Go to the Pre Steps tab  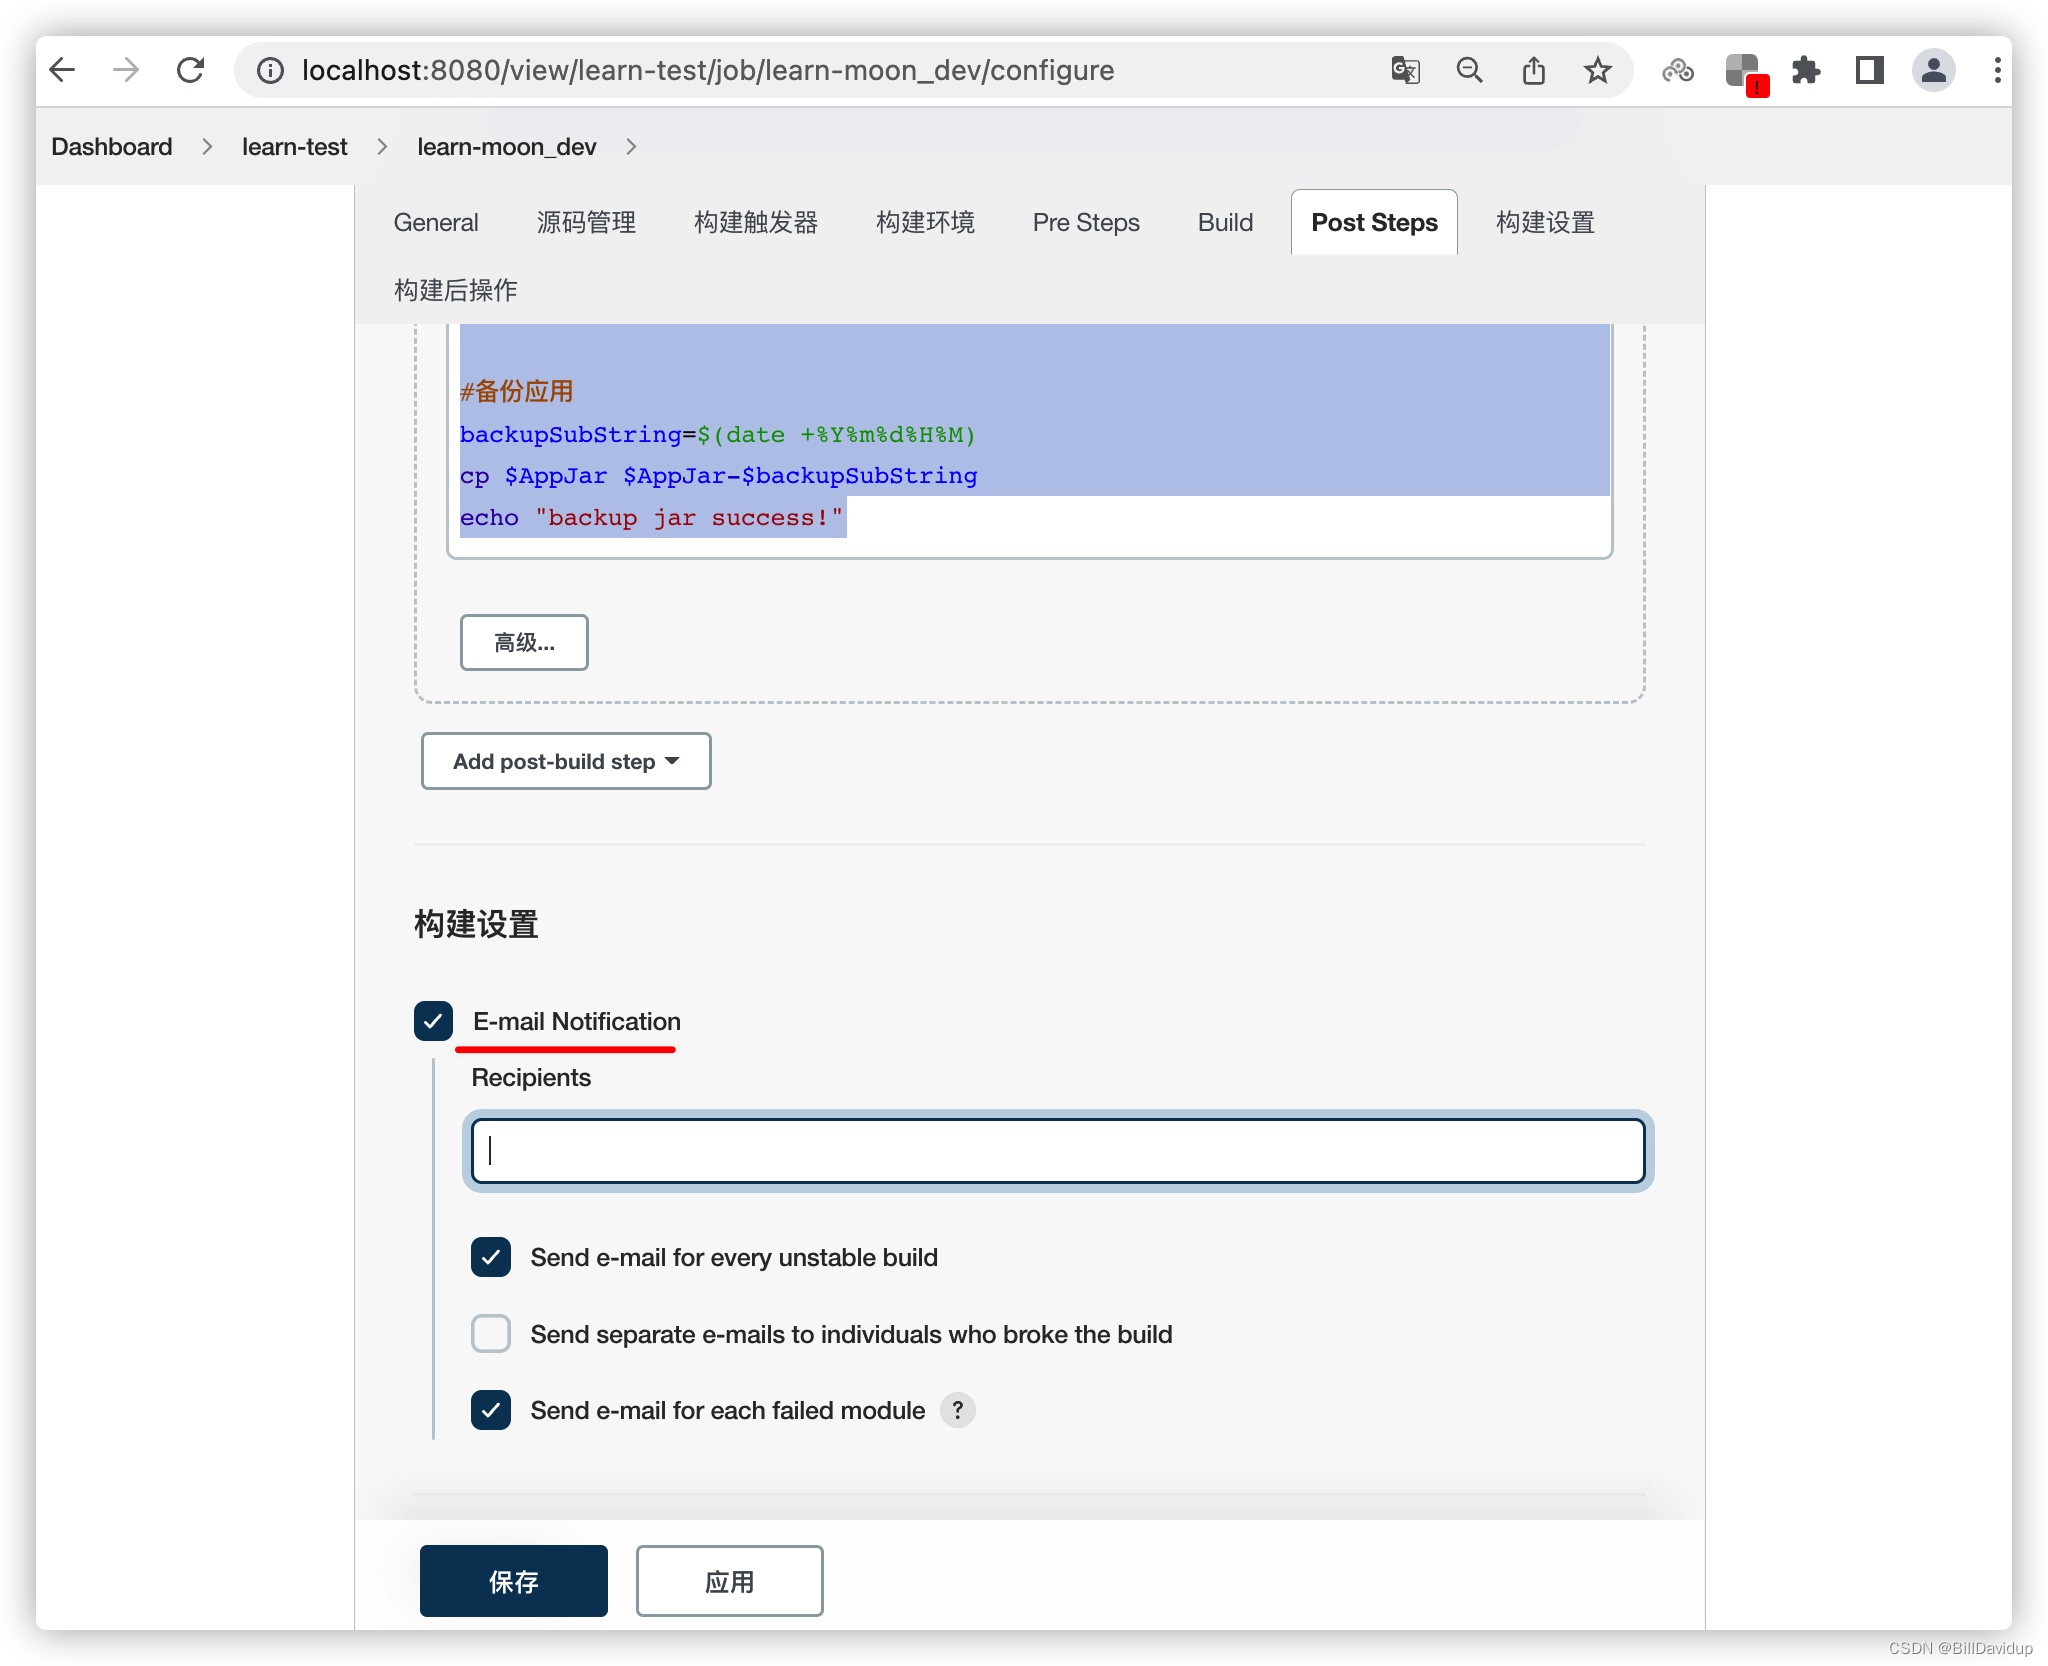[x=1086, y=222]
